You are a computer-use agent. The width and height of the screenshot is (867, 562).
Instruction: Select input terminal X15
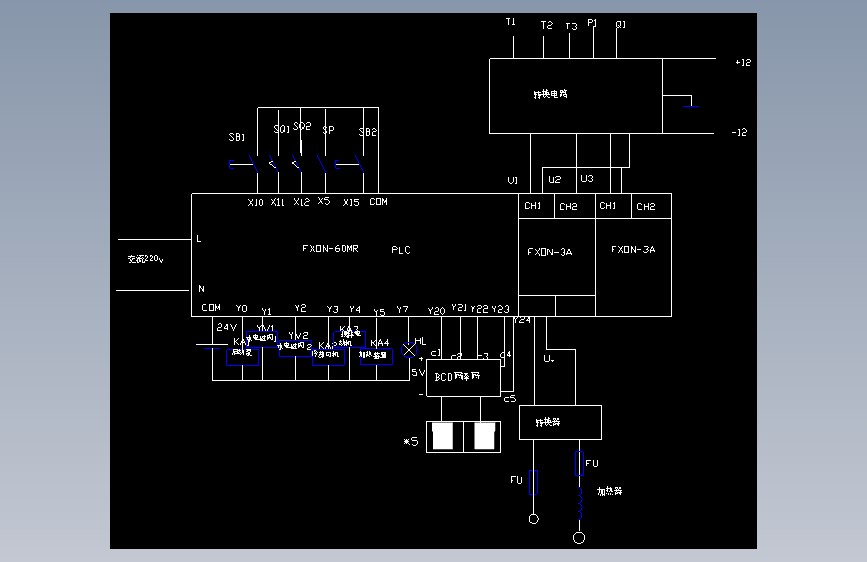point(351,202)
